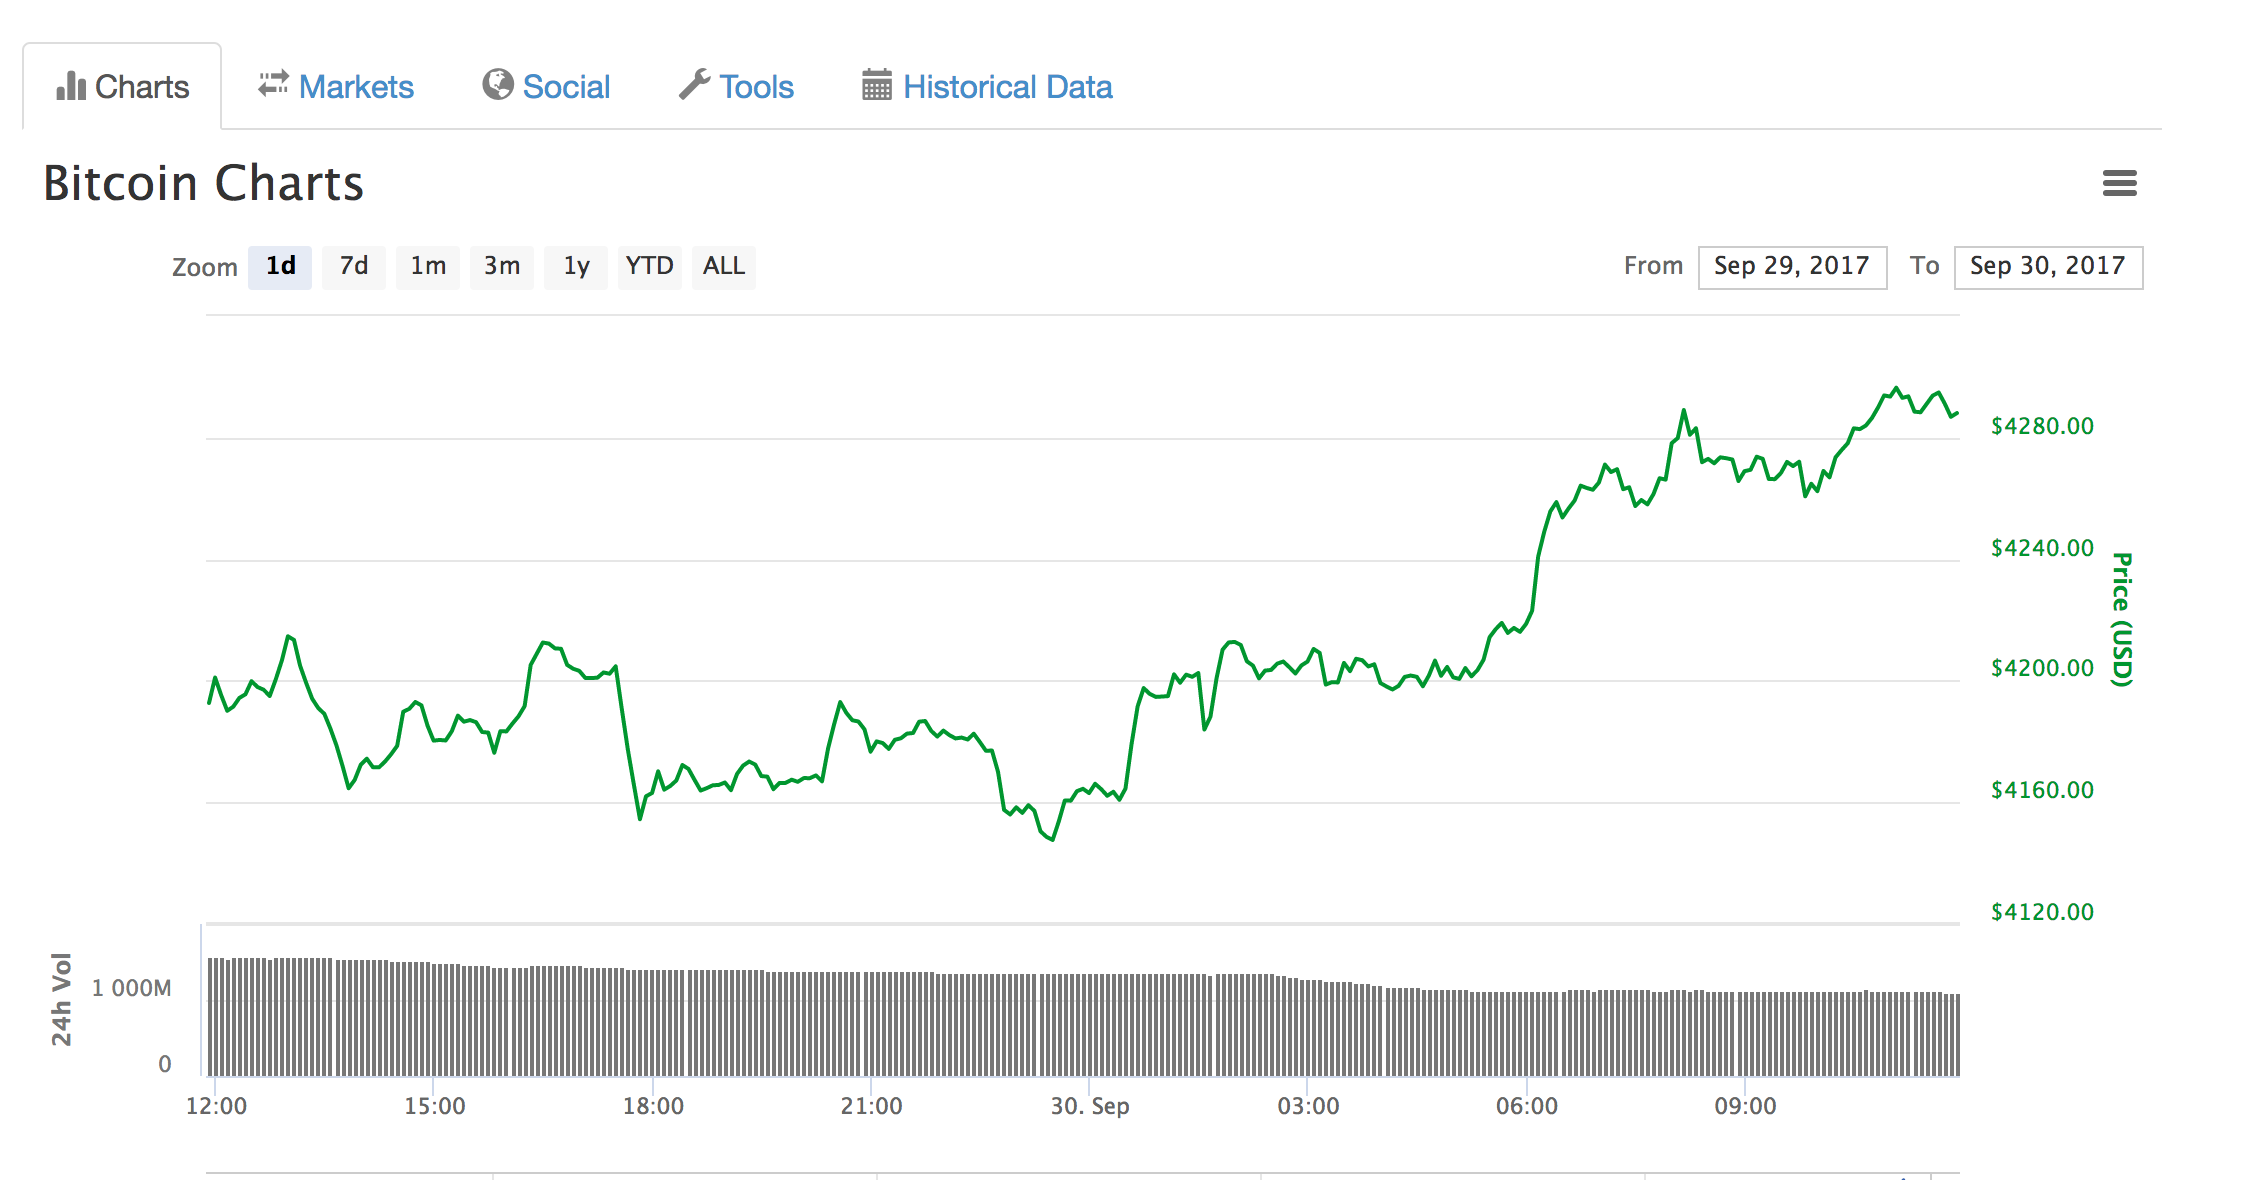Open the To date field Sep 30, 2017
The height and width of the screenshot is (1180, 2244).
pyautogui.click(x=2047, y=267)
